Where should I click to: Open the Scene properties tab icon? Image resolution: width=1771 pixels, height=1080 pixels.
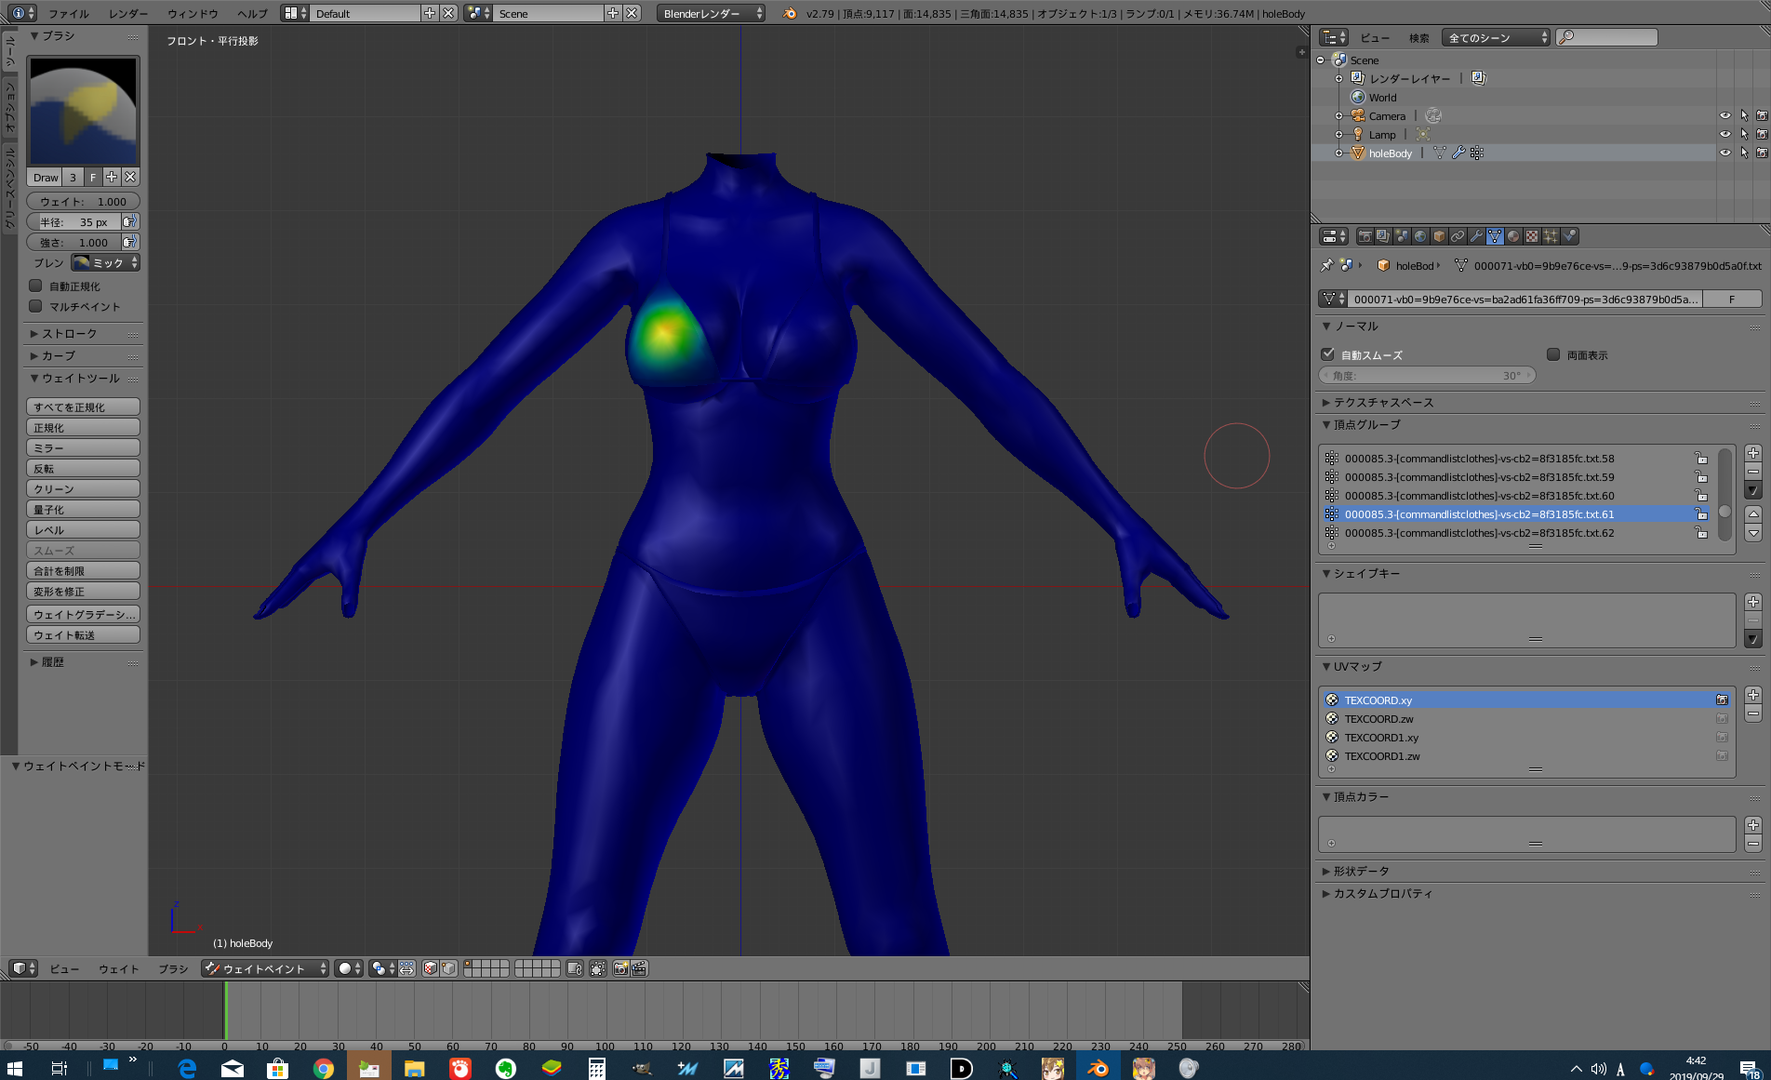click(1401, 237)
